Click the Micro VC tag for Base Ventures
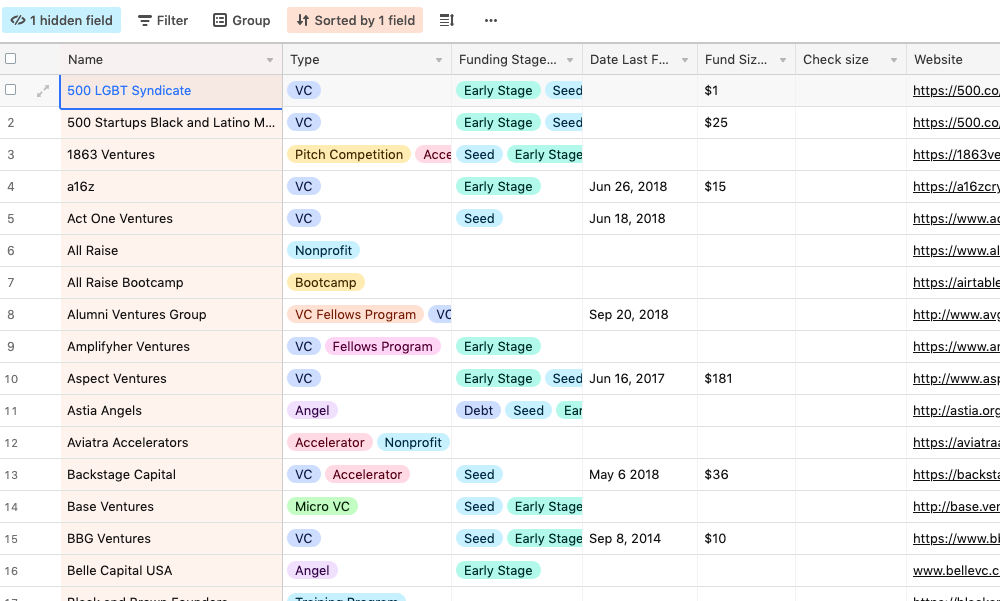Viewport: 1000px width, 601px height. [x=322, y=507]
